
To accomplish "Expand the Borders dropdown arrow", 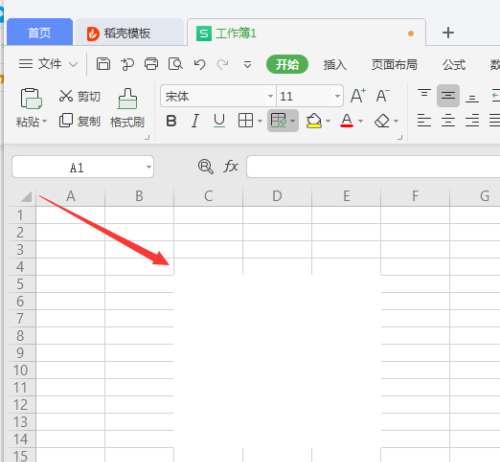I will [x=260, y=121].
